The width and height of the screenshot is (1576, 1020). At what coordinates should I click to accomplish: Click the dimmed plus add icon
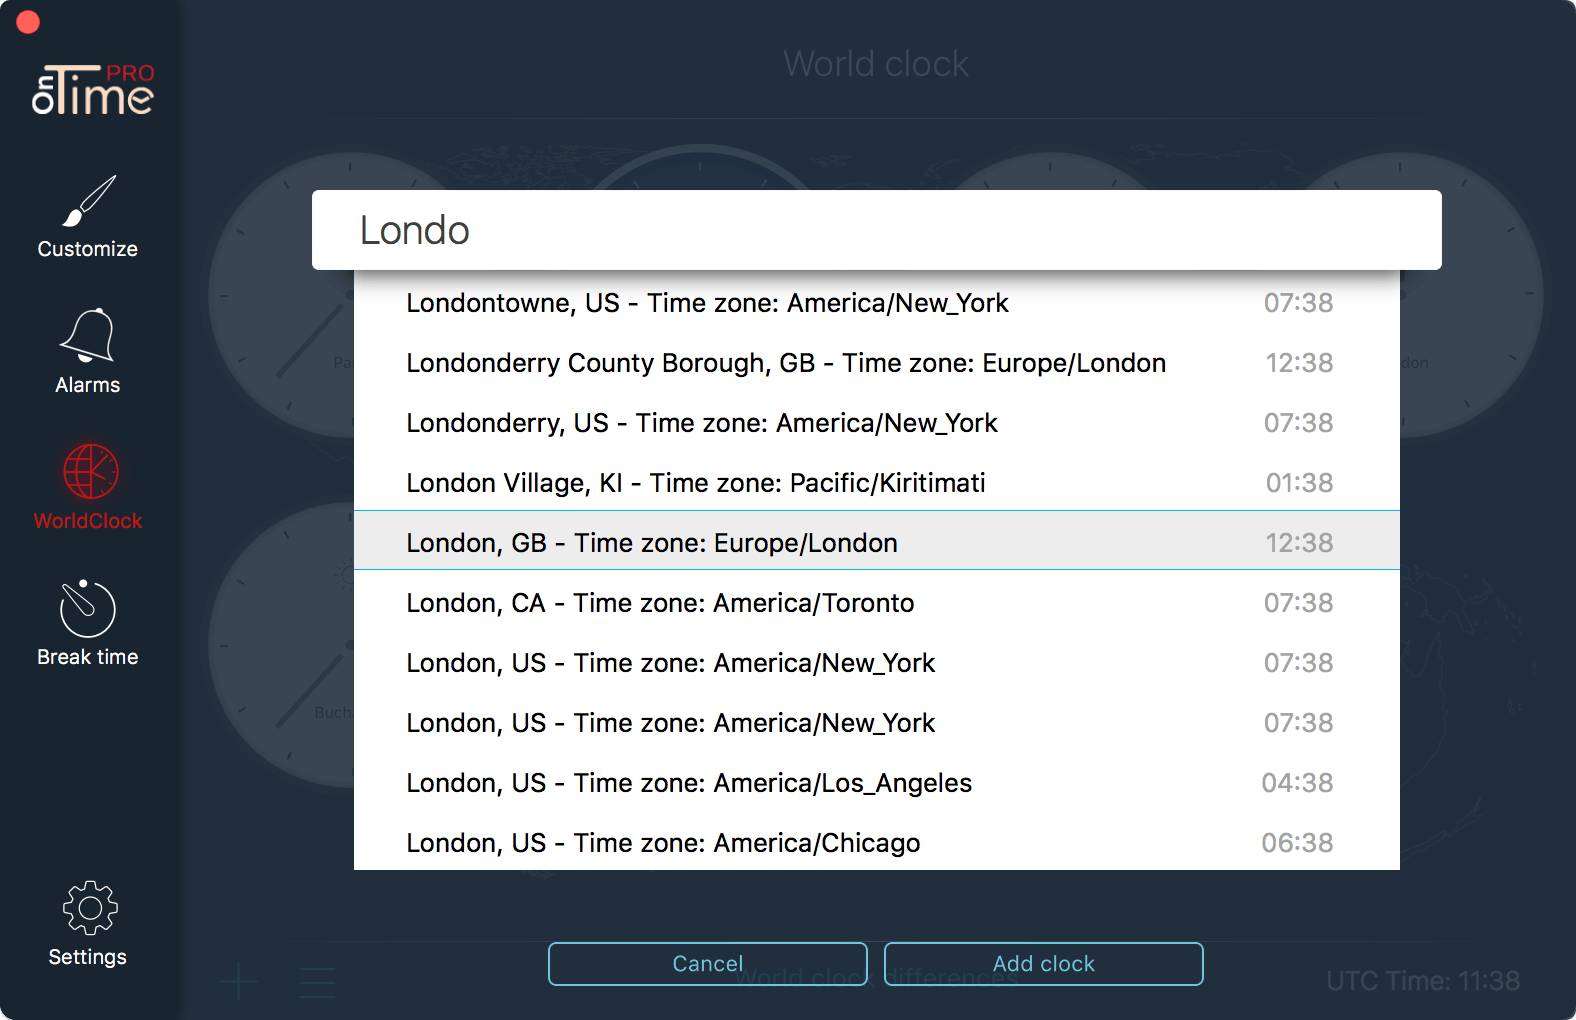(239, 981)
